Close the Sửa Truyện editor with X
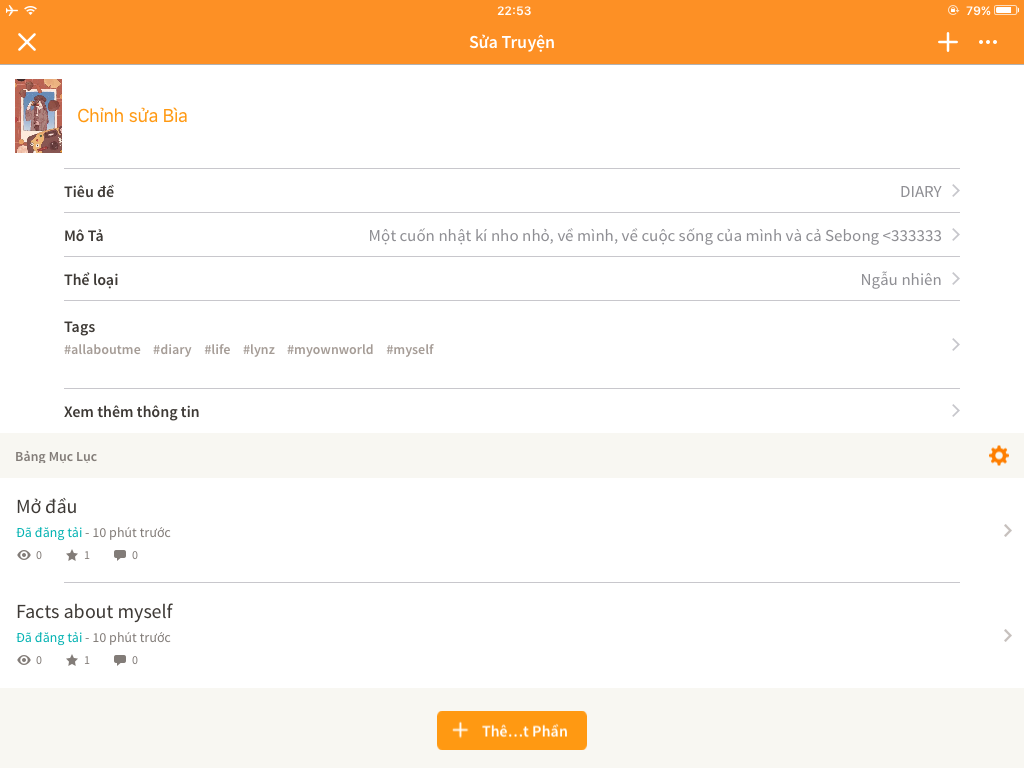This screenshot has width=1024, height=768. pyautogui.click(x=27, y=42)
